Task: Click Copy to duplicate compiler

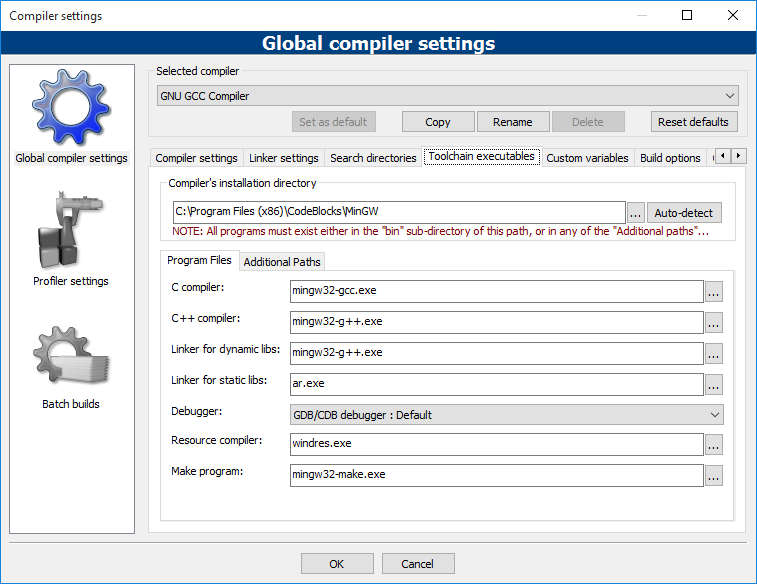Action: [438, 122]
